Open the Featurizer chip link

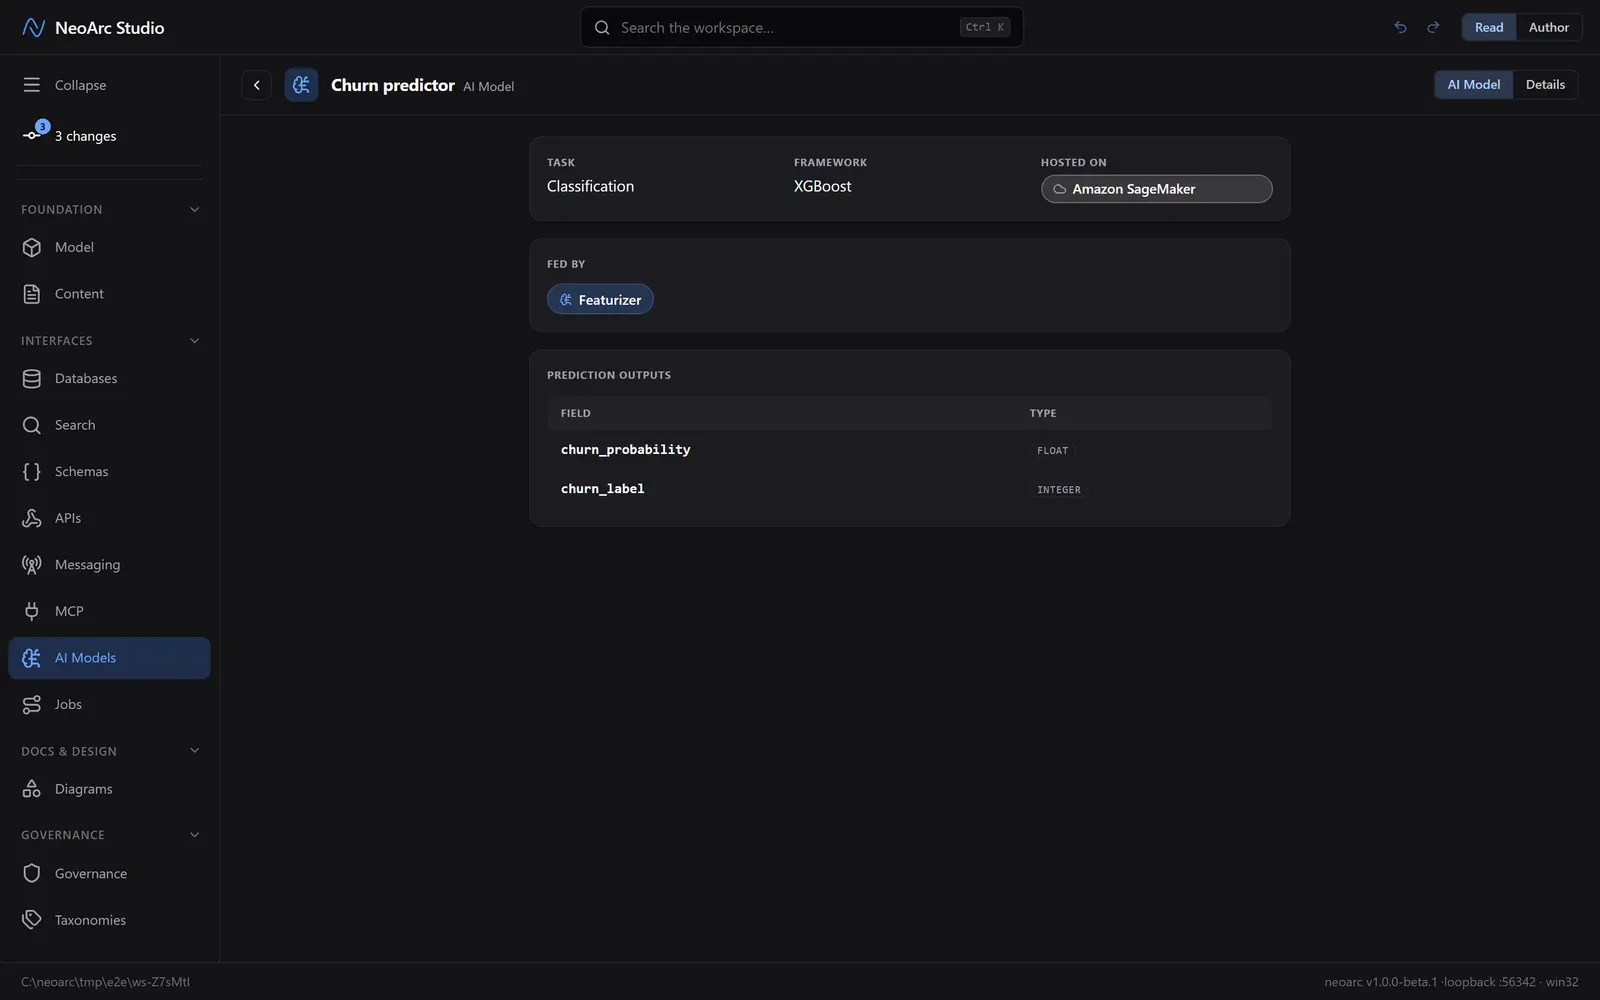[x=600, y=299]
